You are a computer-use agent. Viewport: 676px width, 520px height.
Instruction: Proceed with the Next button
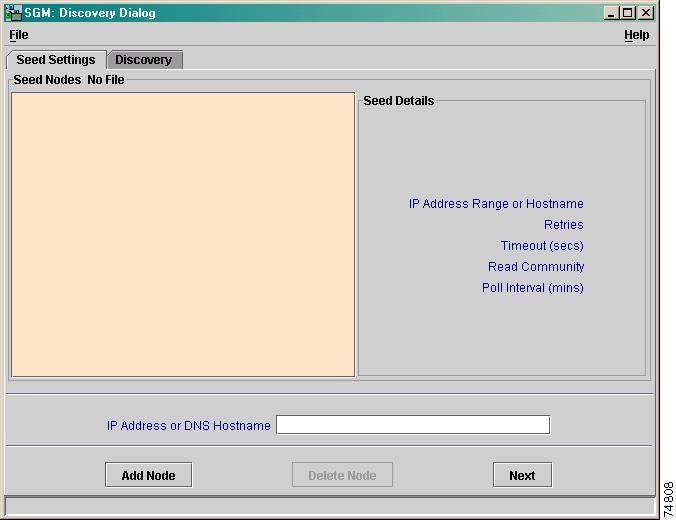pyautogui.click(x=523, y=475)
